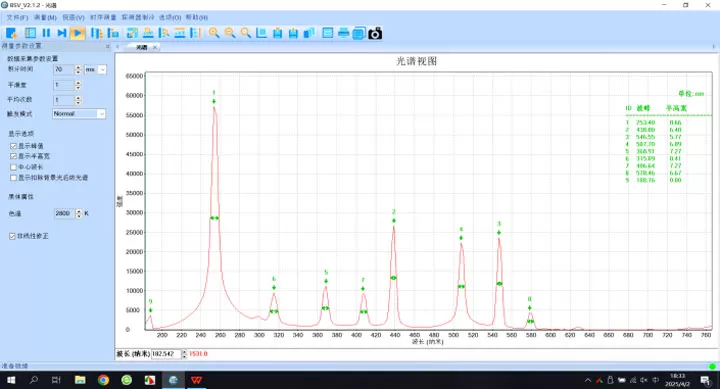The width and height of the screenshot is (720, 389).
Task: Click the single-step acquisition button
Action: click(62, 33)
